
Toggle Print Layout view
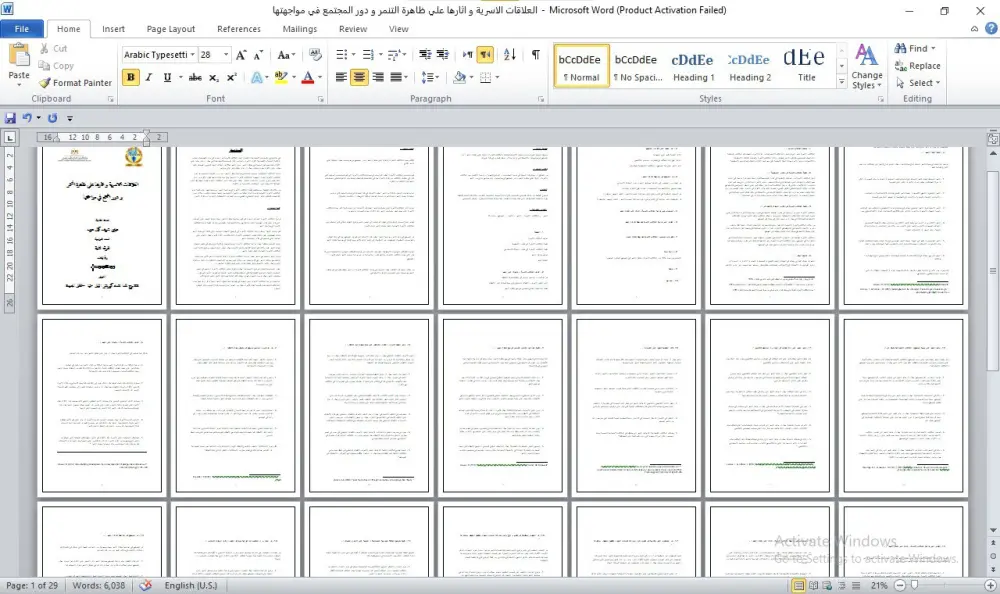coord(797,585)
